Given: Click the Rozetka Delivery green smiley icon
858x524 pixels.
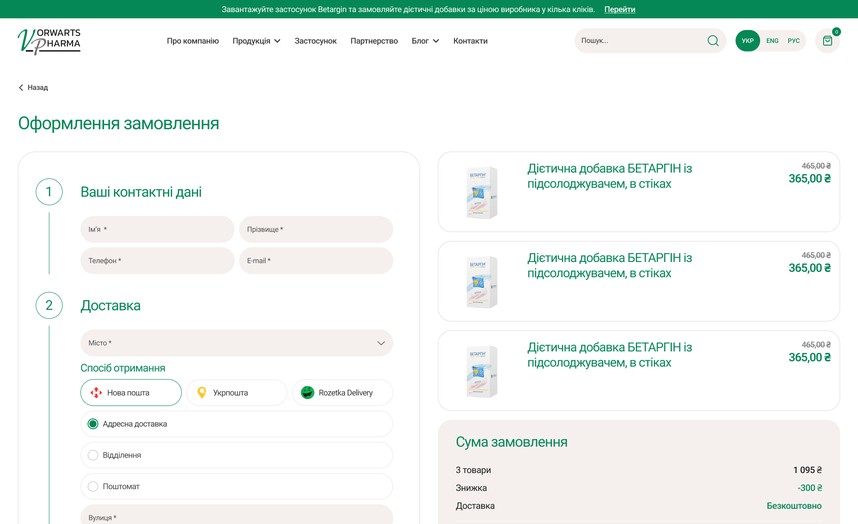Looking at the screenshot, I should tap(308, 393).
